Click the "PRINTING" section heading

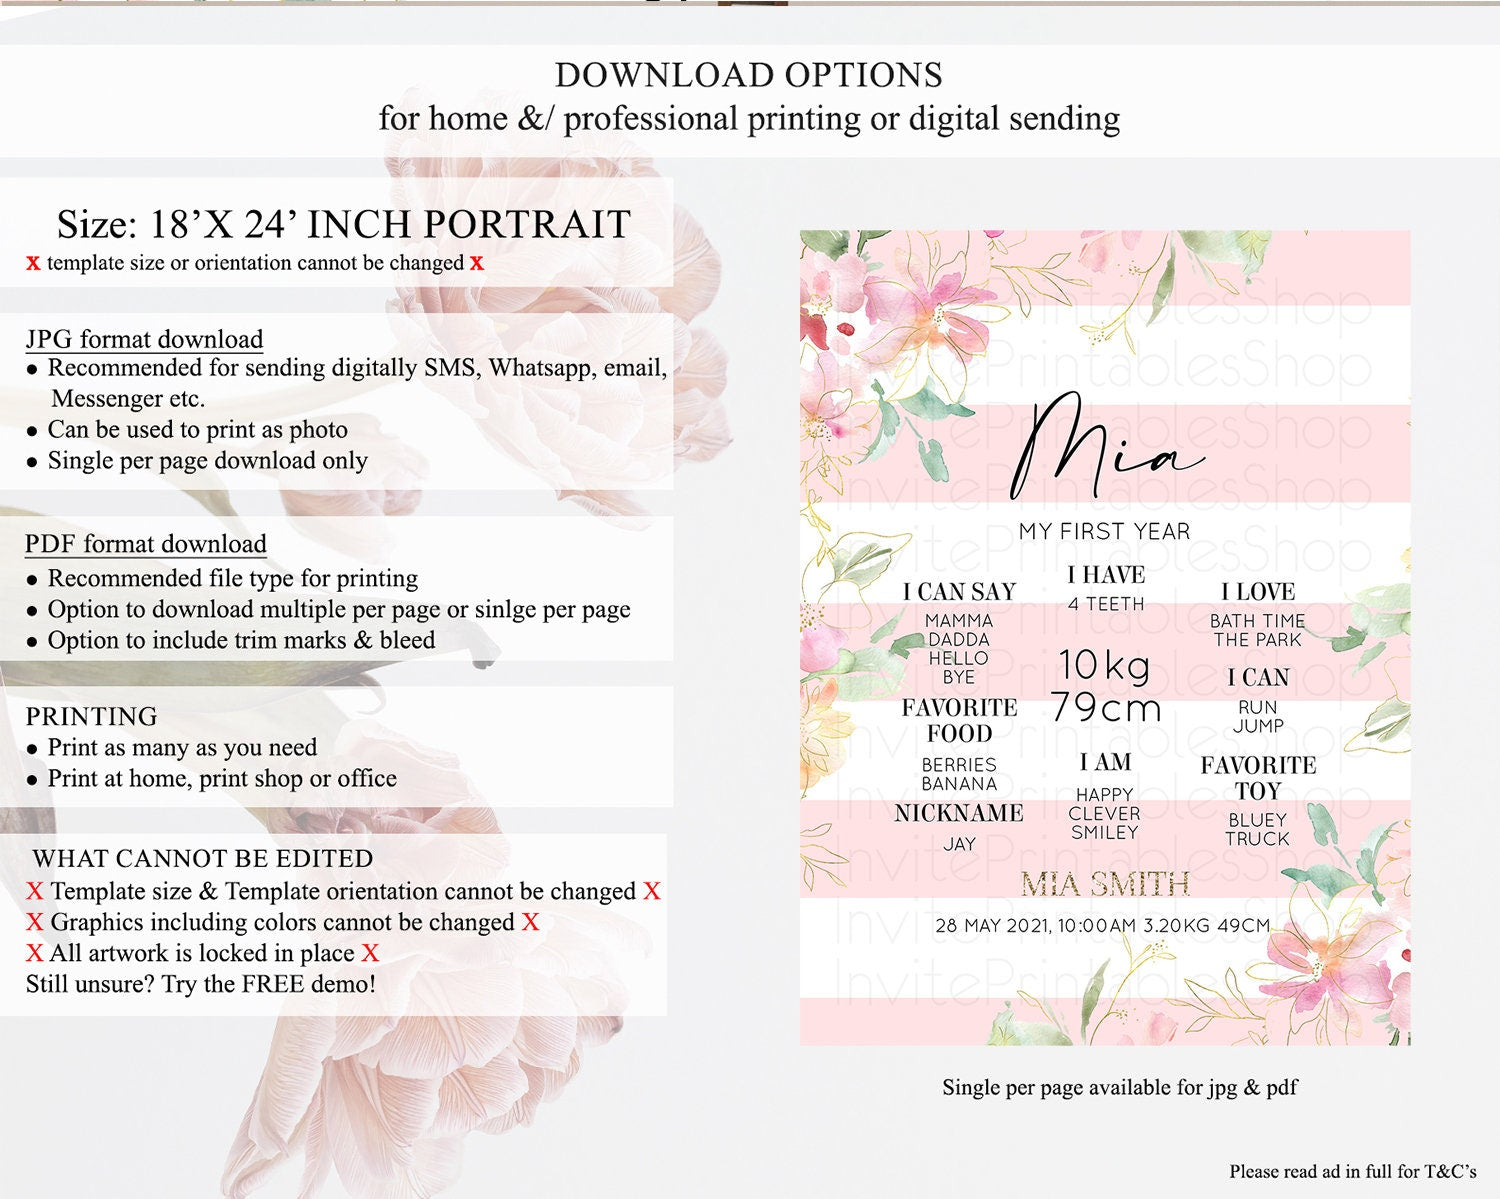(x=92, y=716)
